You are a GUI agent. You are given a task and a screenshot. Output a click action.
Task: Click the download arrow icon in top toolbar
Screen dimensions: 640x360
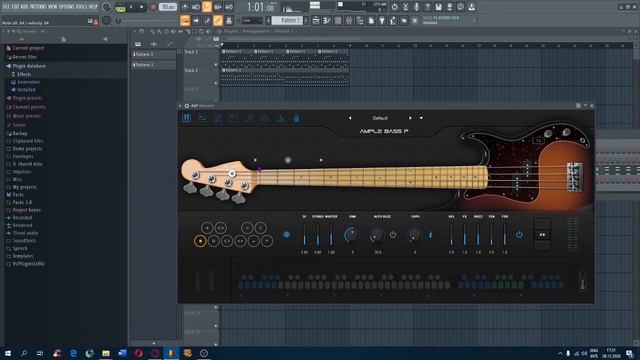471,7
